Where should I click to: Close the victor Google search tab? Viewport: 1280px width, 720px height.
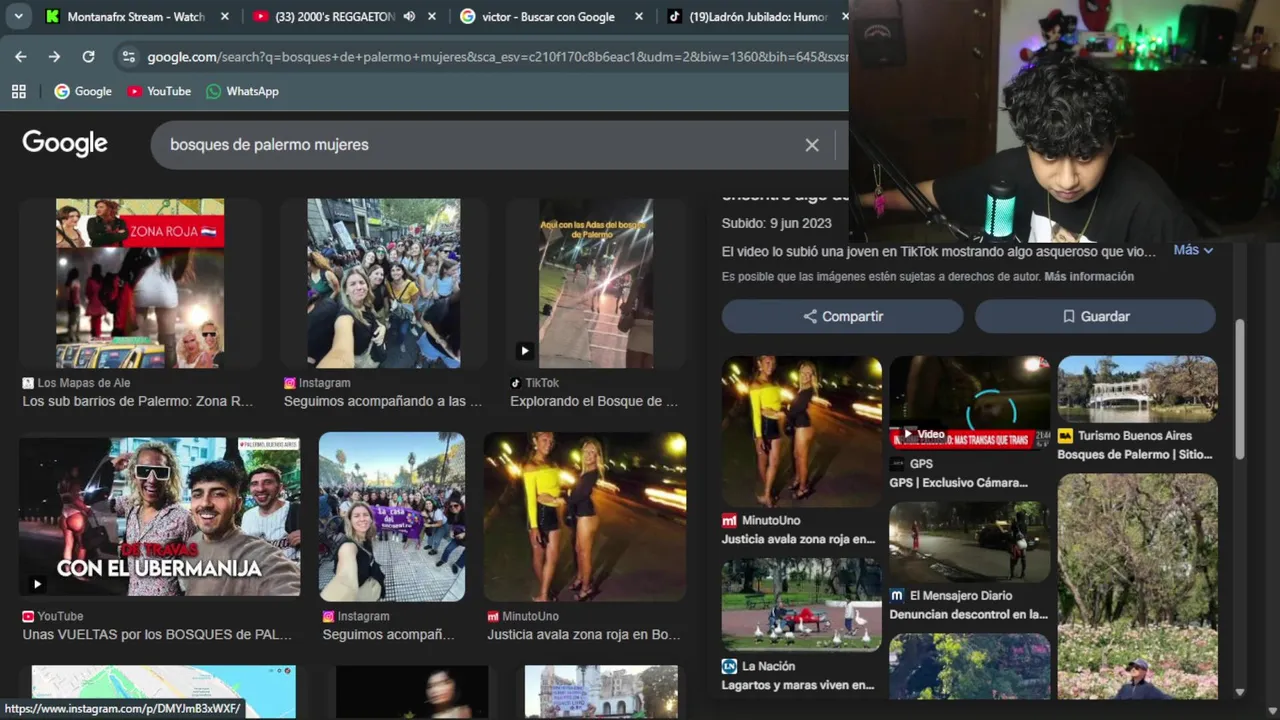click(639, 16)
